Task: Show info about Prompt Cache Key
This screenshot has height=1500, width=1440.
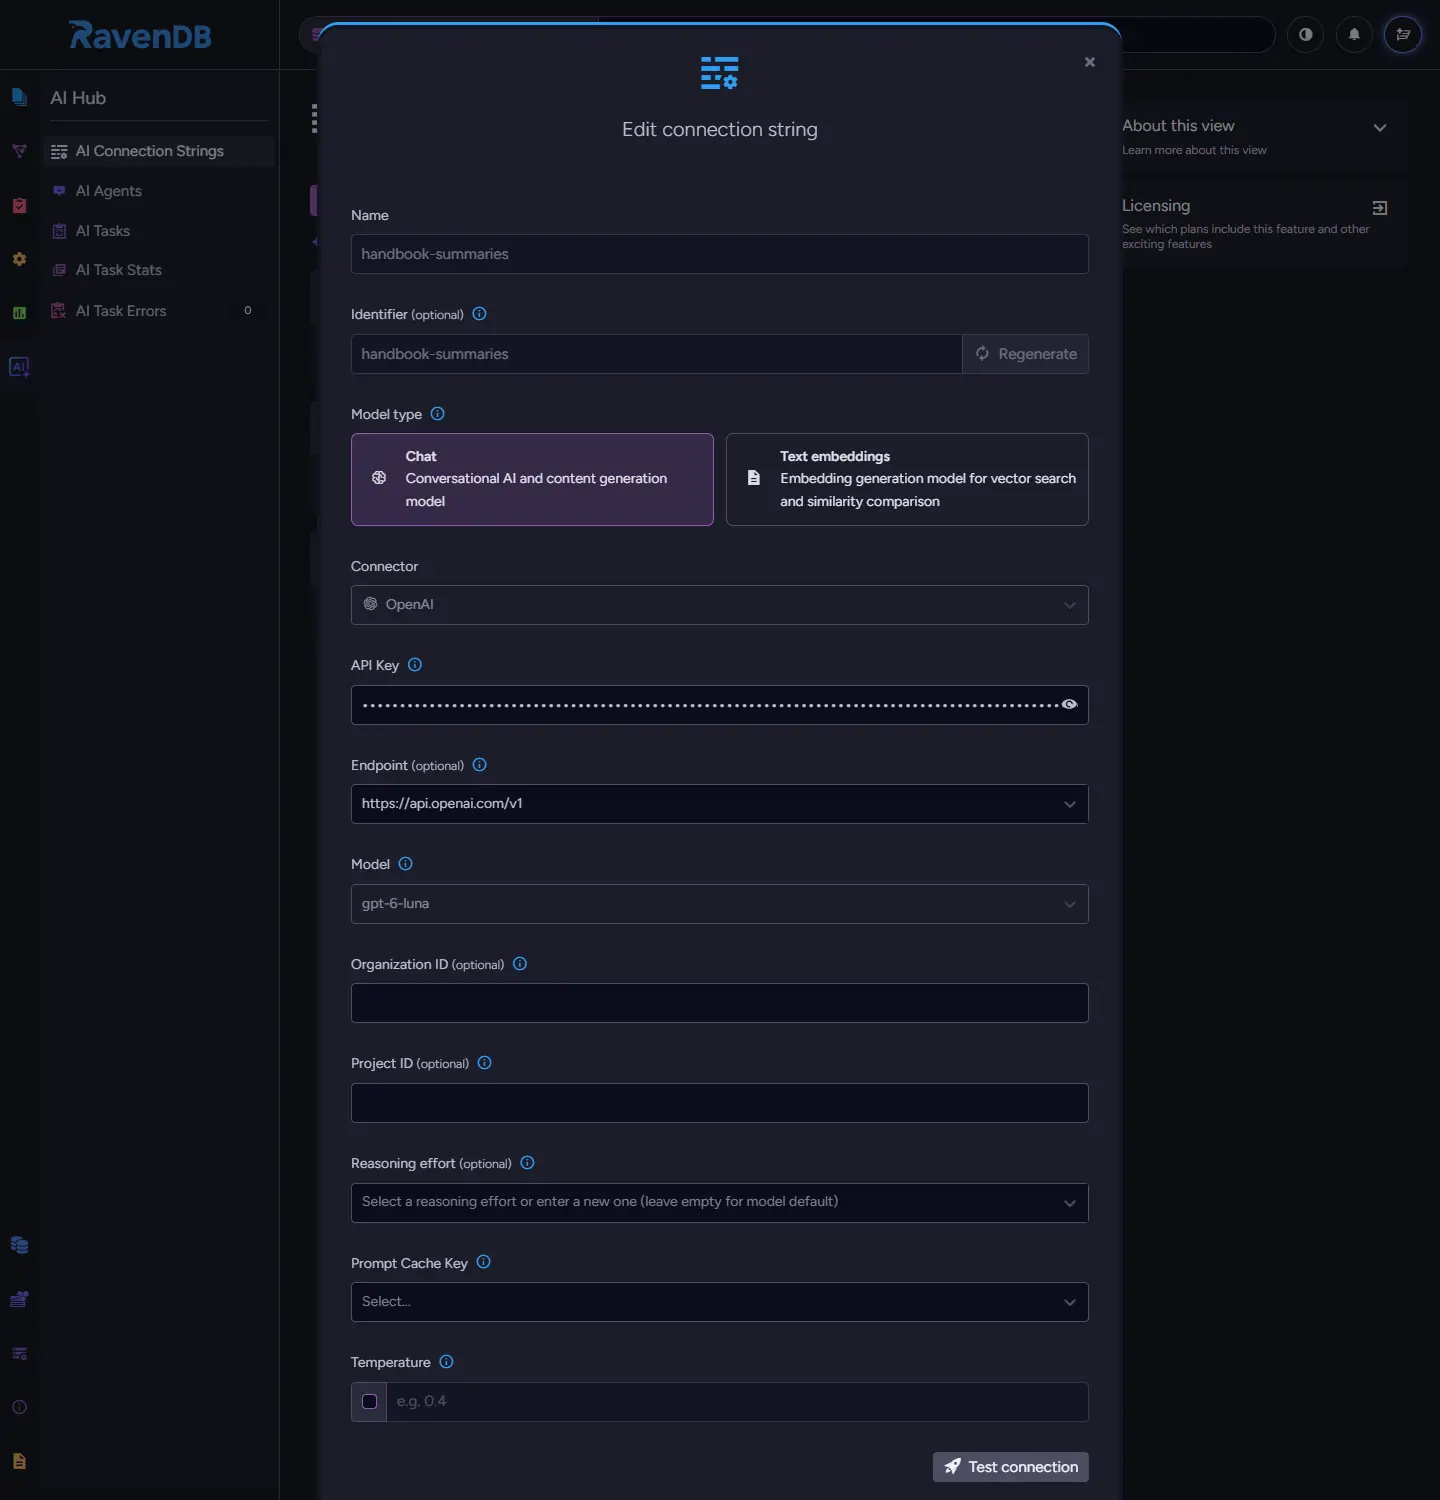Action: [x=484, y=1262]
